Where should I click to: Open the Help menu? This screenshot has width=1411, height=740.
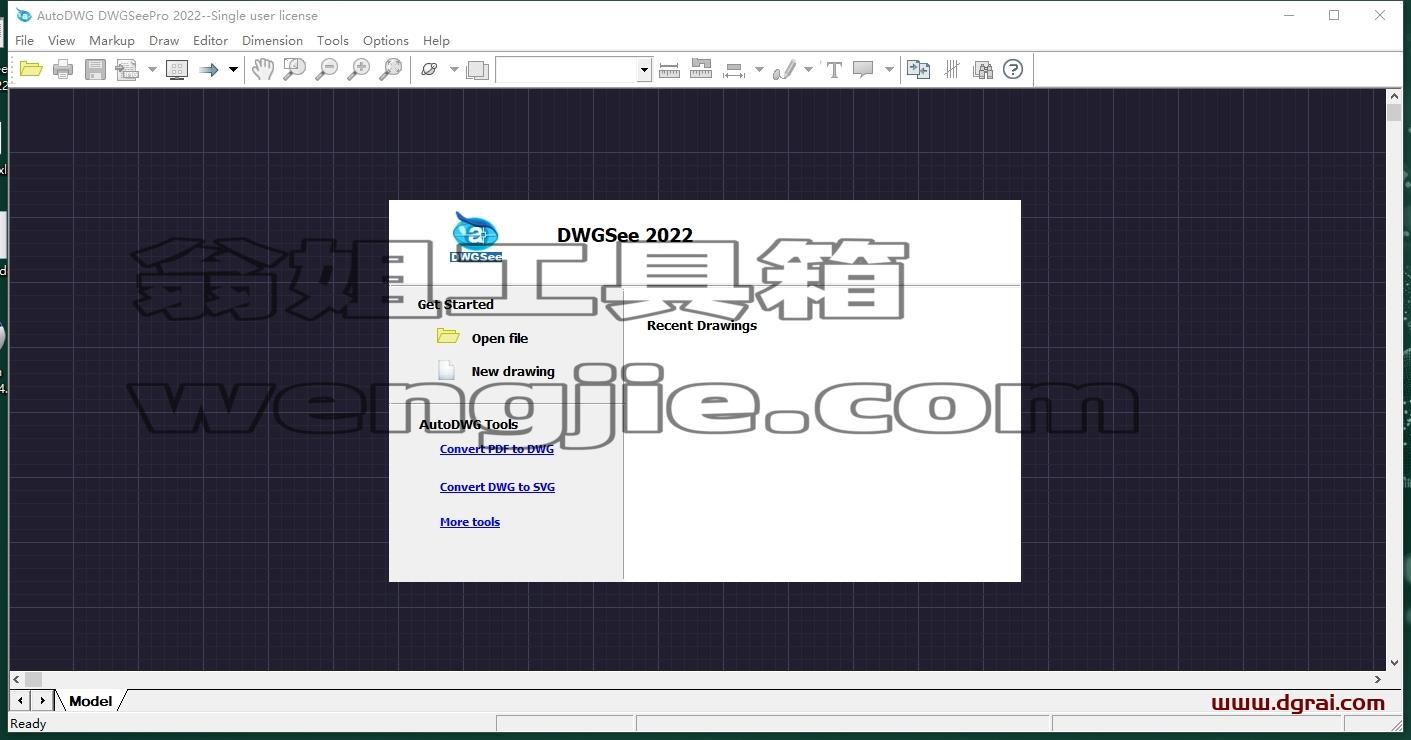436,41
